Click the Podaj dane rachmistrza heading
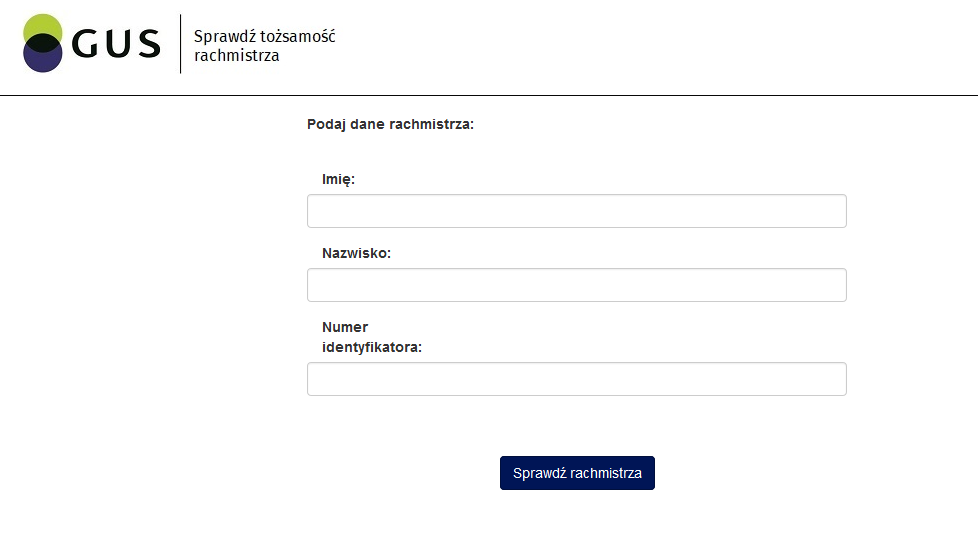The image size is (978, 540). pyautogui.click(x=390, y=125)
